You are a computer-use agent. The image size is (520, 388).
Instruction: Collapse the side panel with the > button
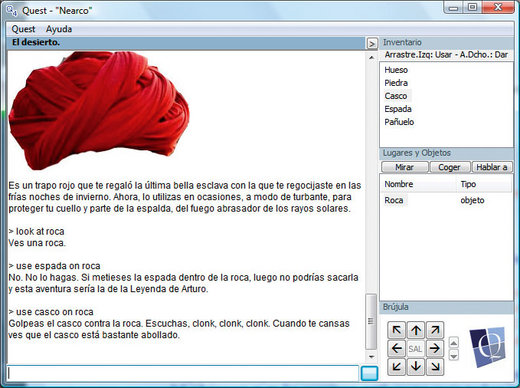tap(372, 44)
